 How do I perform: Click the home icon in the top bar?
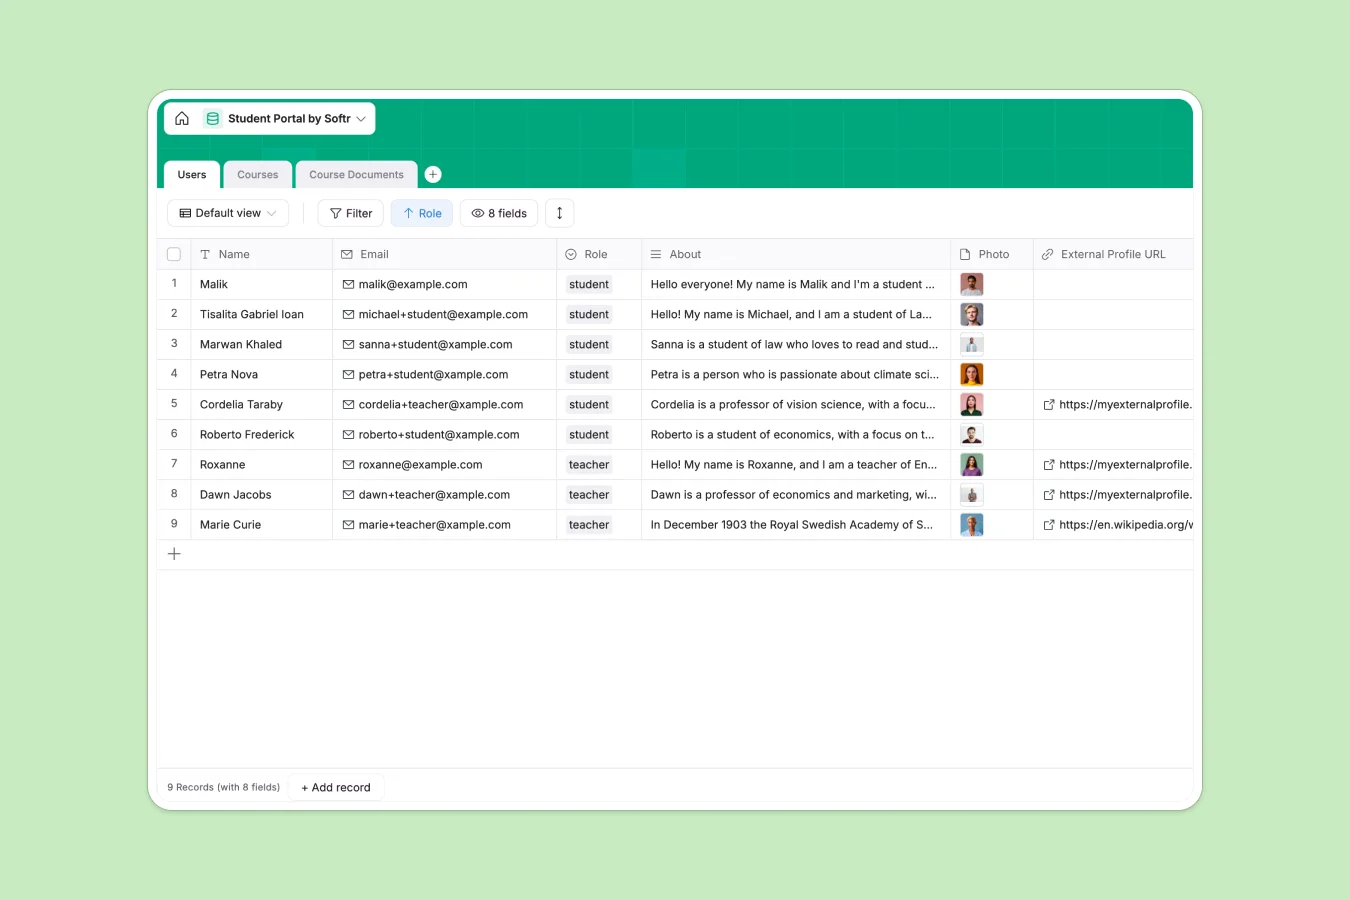click(182, 118)
